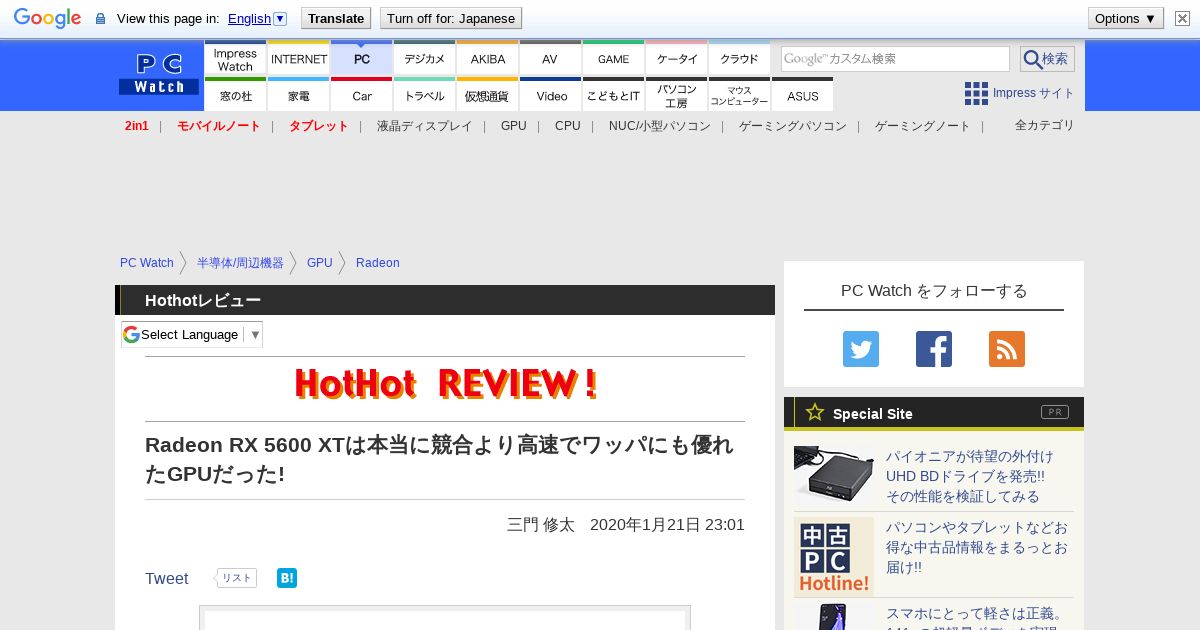Open the AKIBA tab
Screen dimensions: 1200x630
pyautogui.click(x=487, y=59)
